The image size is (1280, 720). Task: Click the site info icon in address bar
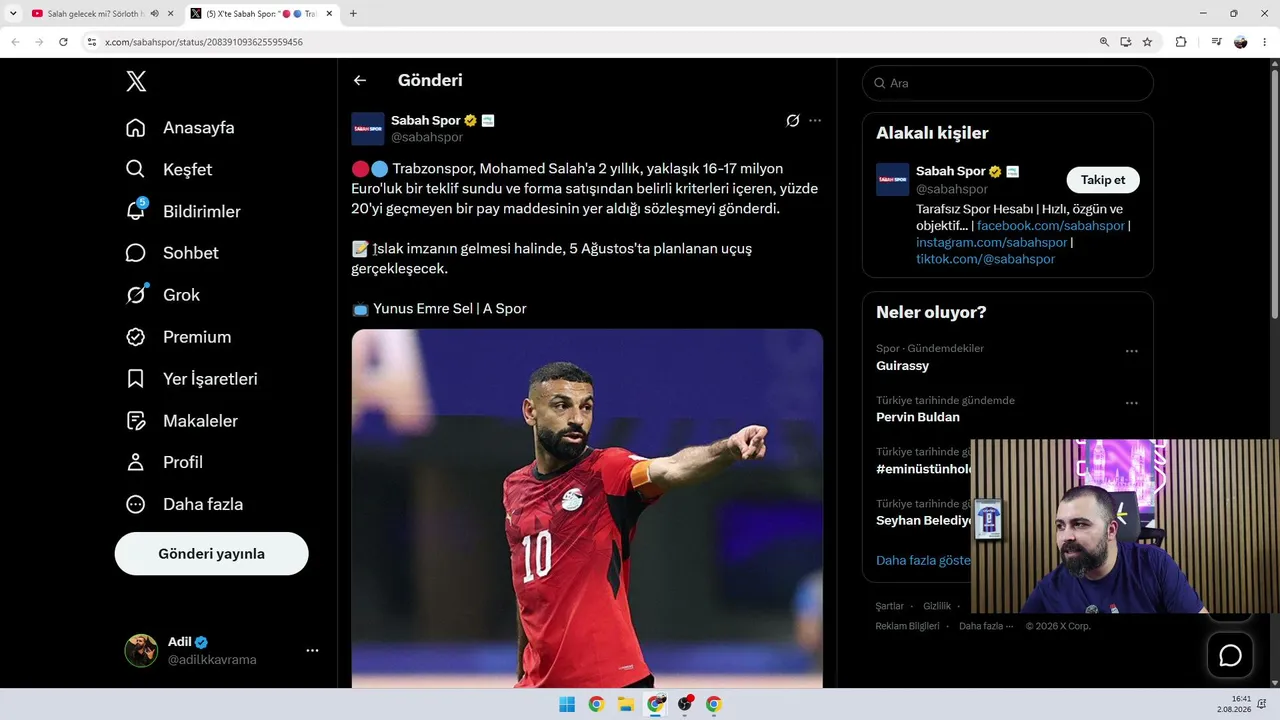coord(91,42)
